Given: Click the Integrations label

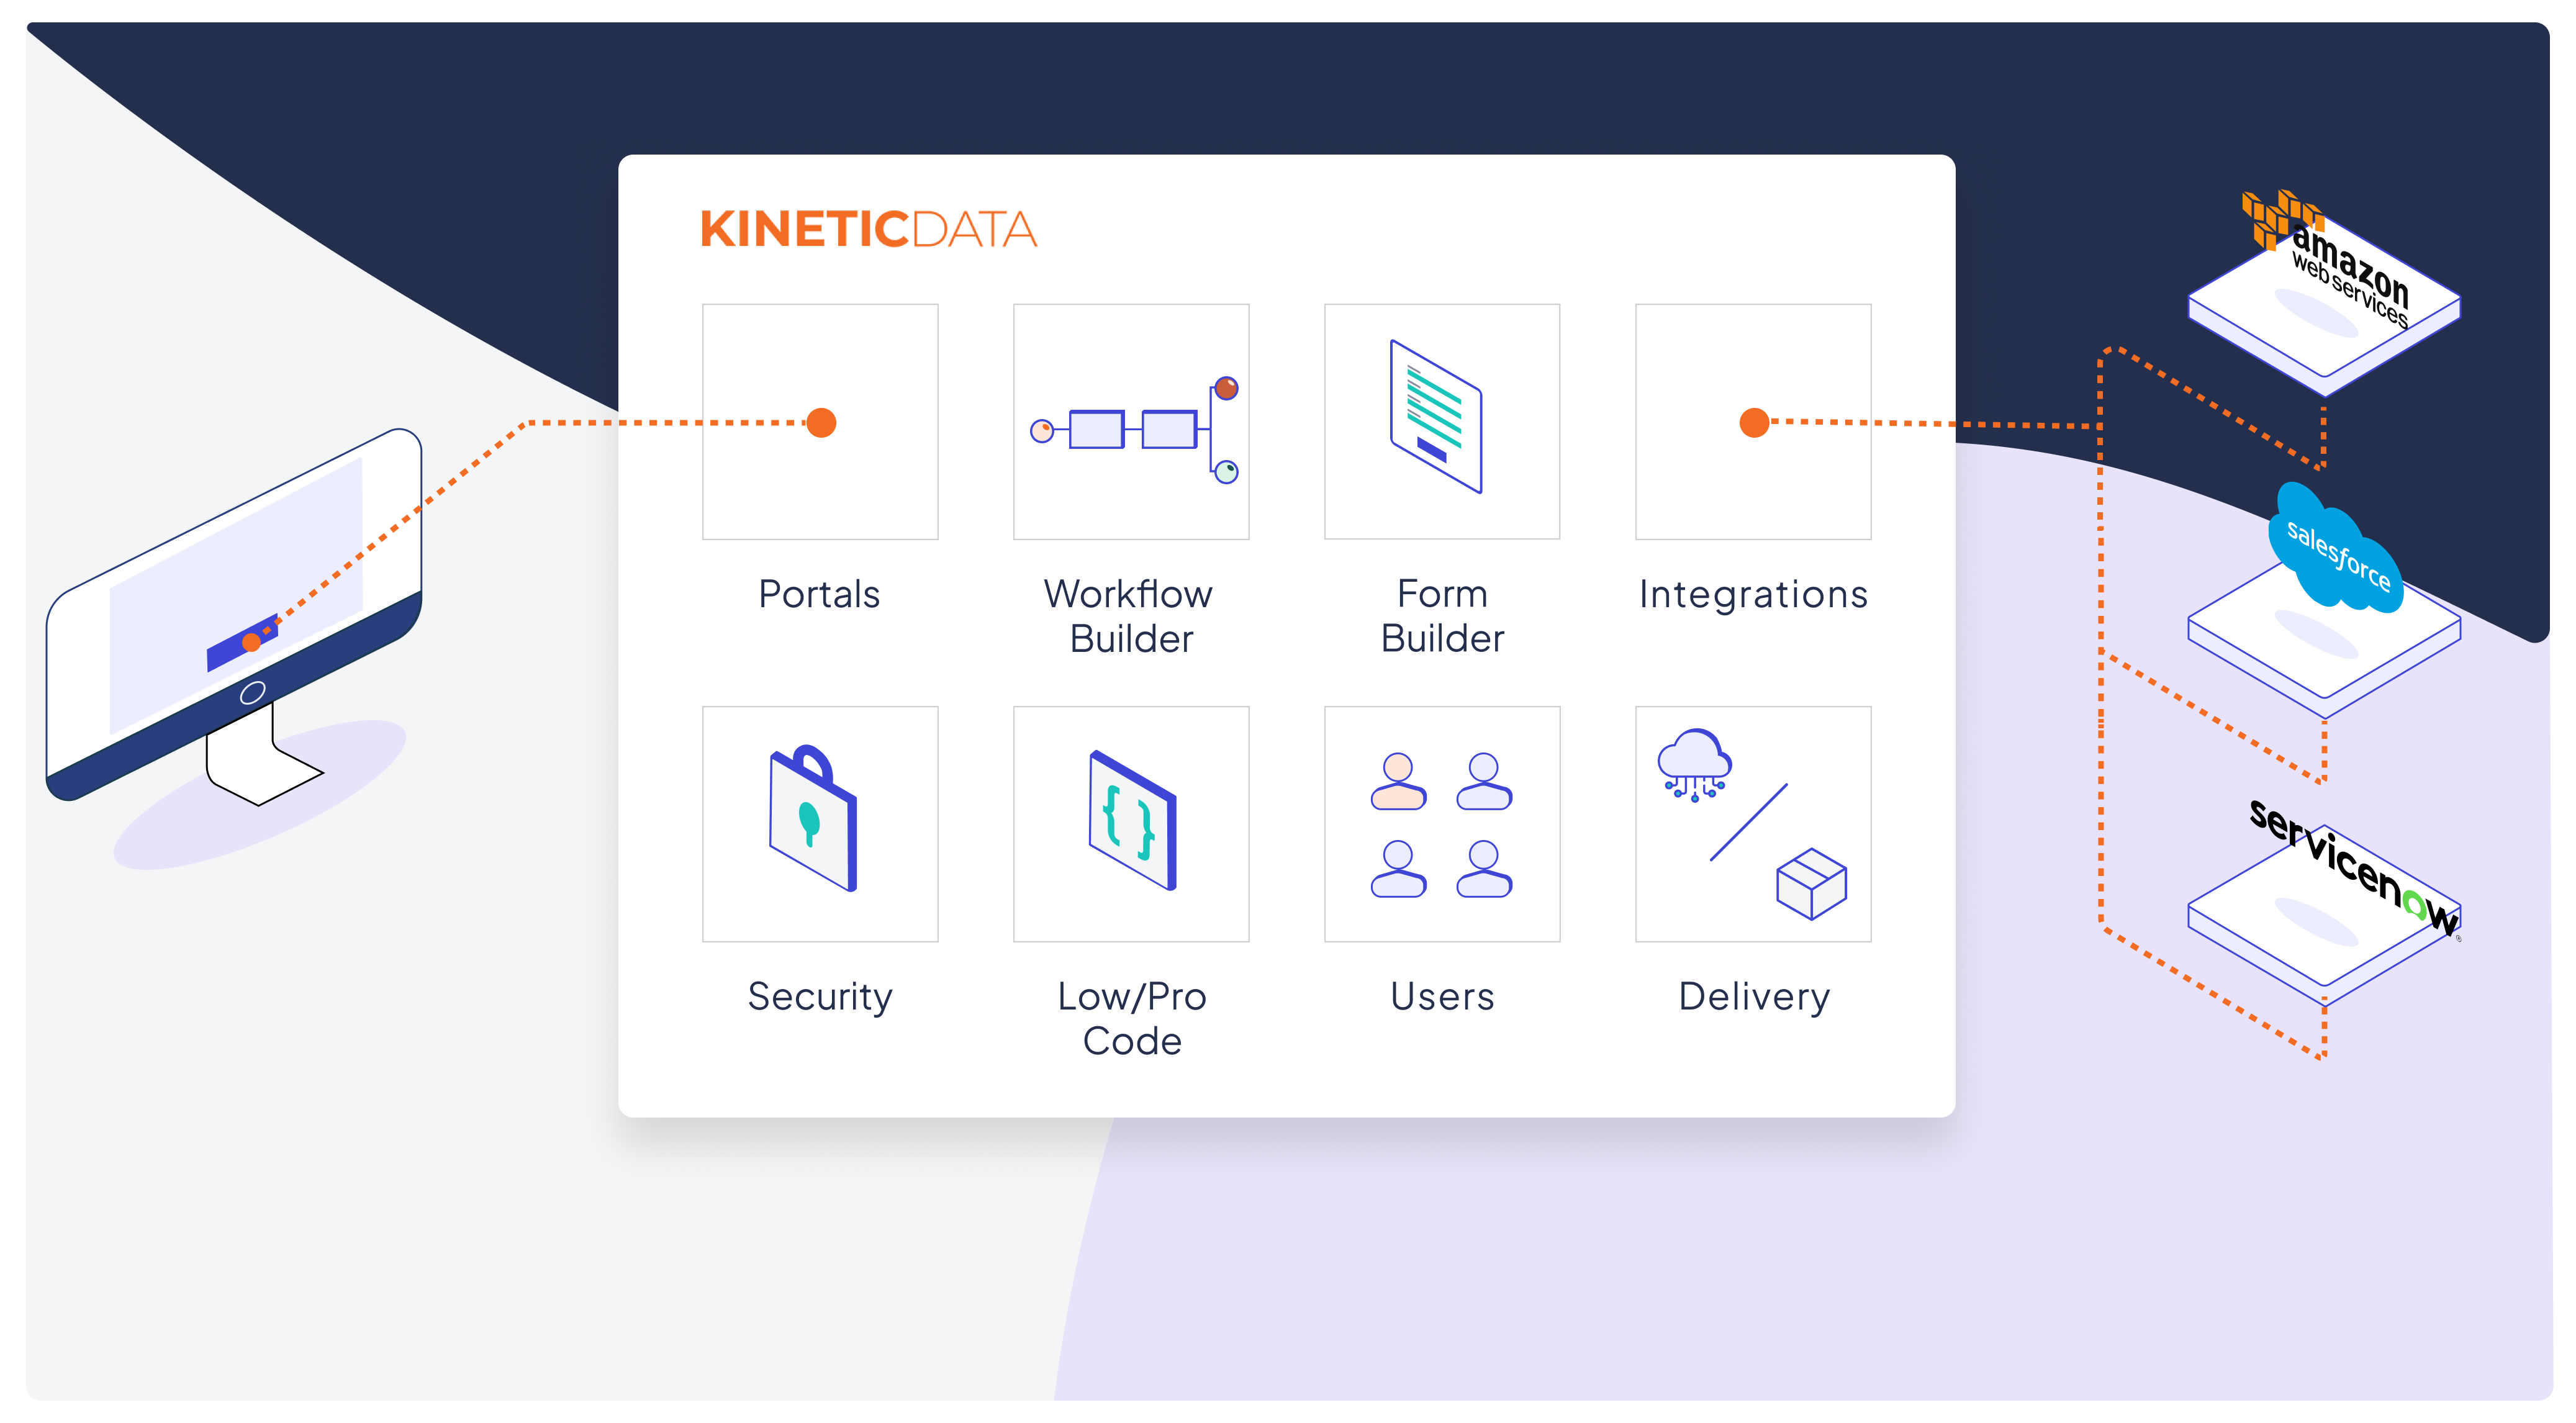Looking at the screenshot, I should point(1752,594).
